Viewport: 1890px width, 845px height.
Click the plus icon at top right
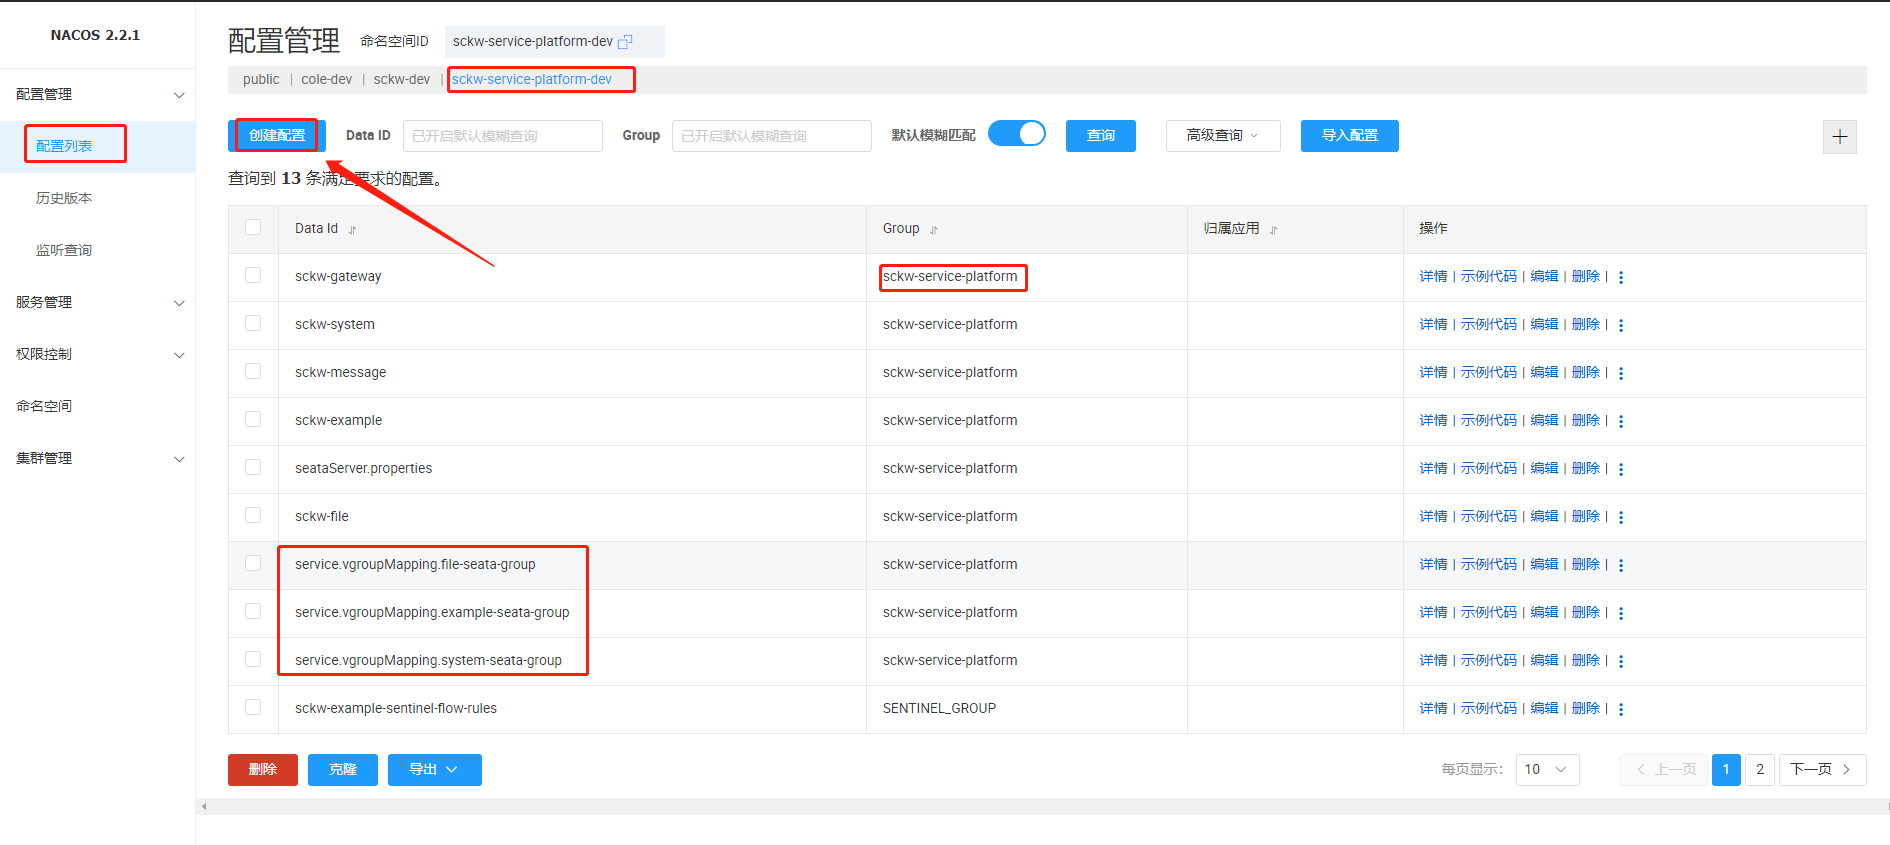[1839, 137]
